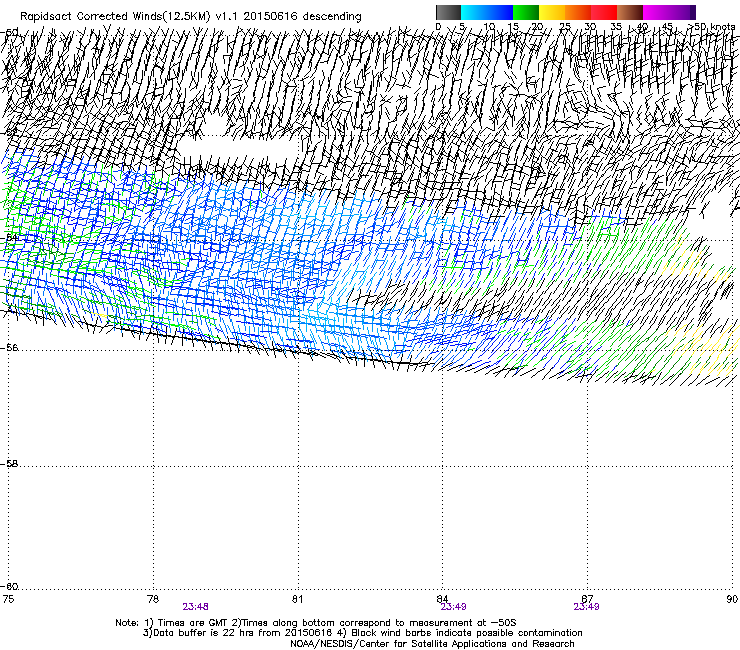Click the '-60' latitude axis label
740x650 pixels.
click(10, 586)
